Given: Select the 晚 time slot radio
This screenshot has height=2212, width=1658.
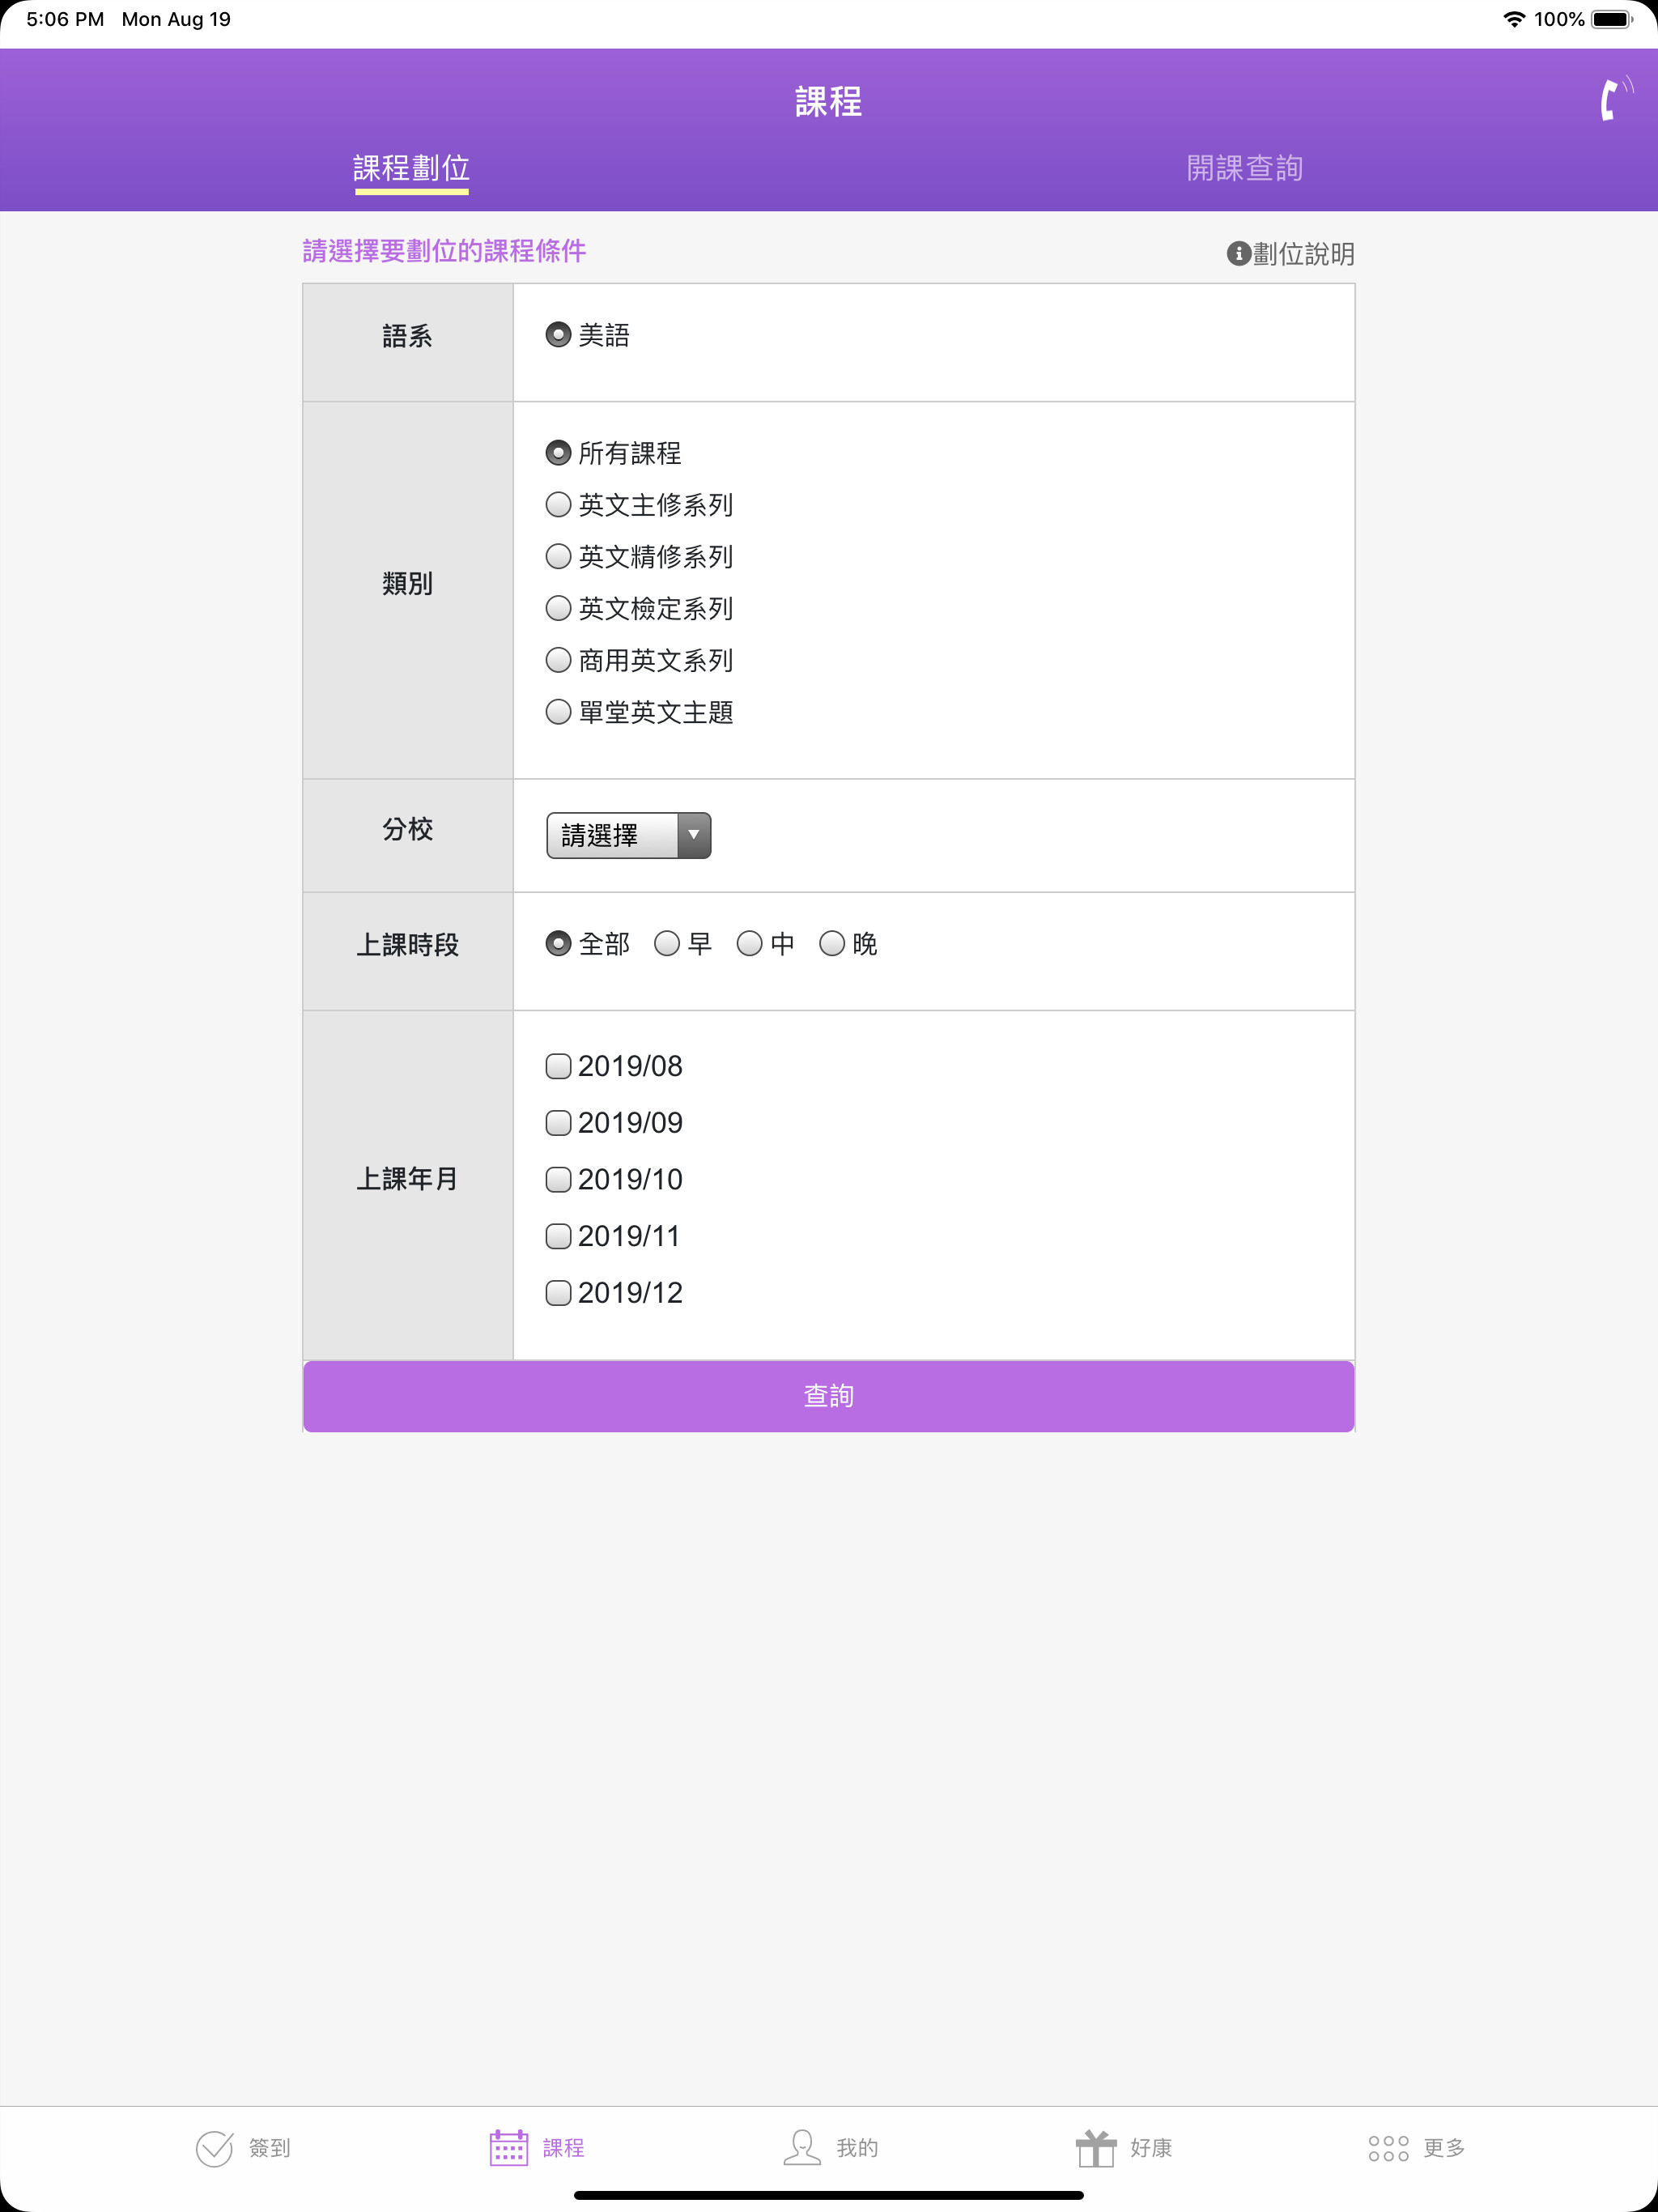Looking at the screenshot, I should (832, 944).
